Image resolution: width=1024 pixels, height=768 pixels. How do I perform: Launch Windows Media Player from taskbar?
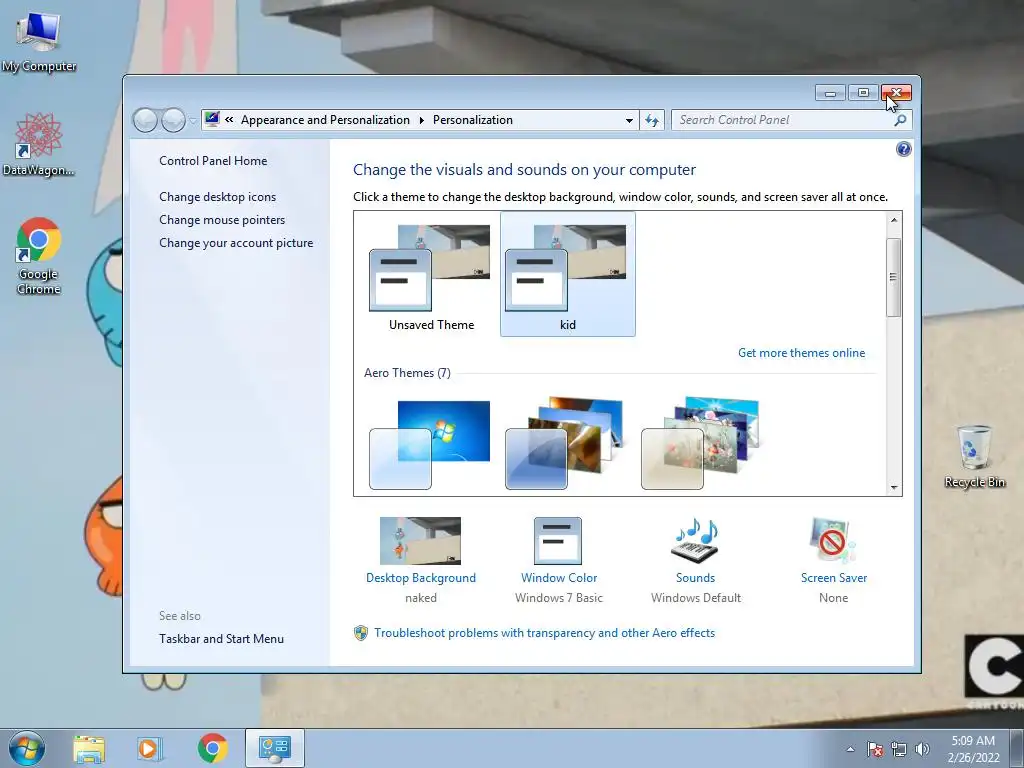[x=148, y=749]
